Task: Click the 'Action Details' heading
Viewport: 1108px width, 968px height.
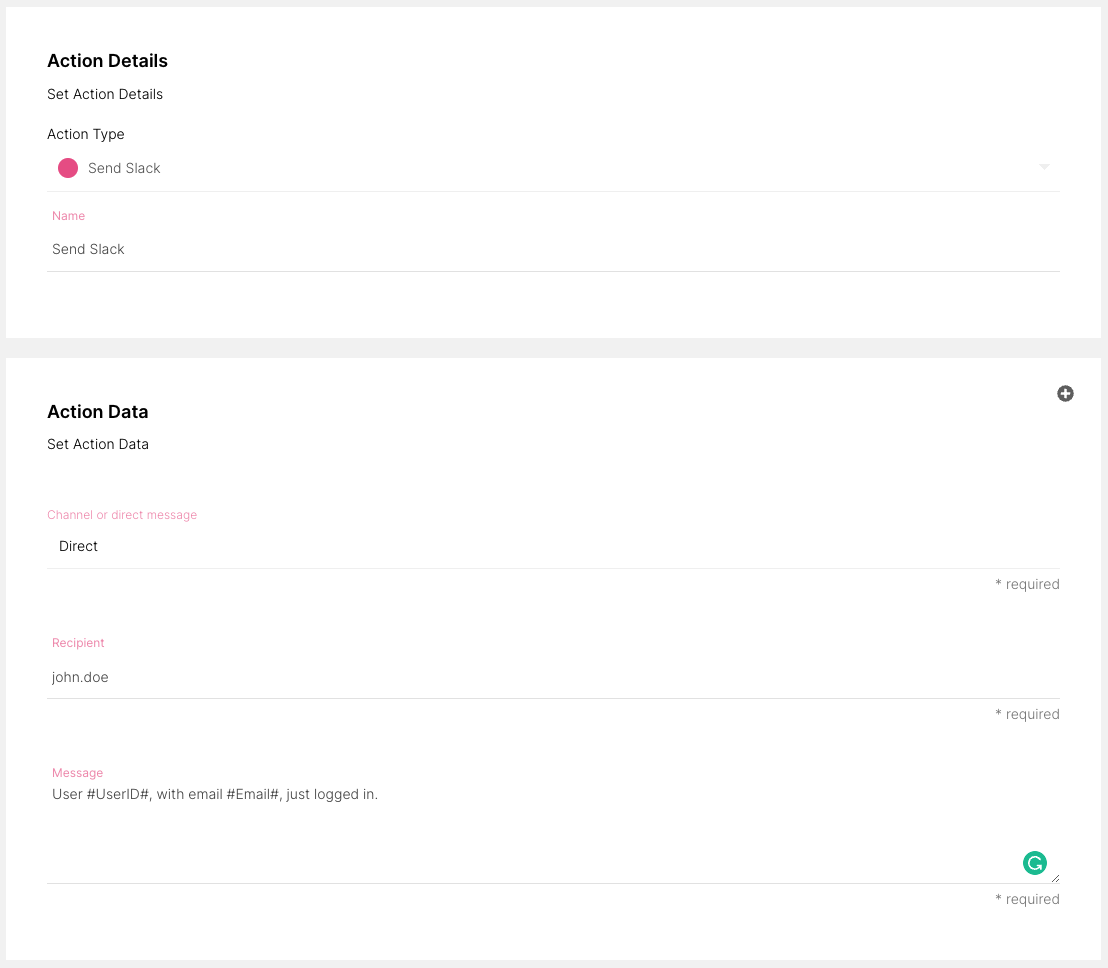Action: coord(107,61)
